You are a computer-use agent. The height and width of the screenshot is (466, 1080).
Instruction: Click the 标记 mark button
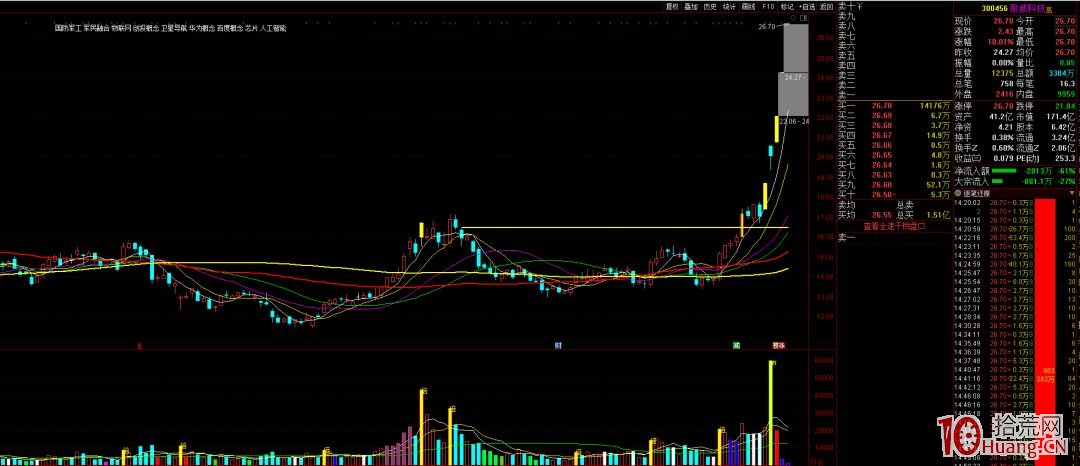(786, 6)
